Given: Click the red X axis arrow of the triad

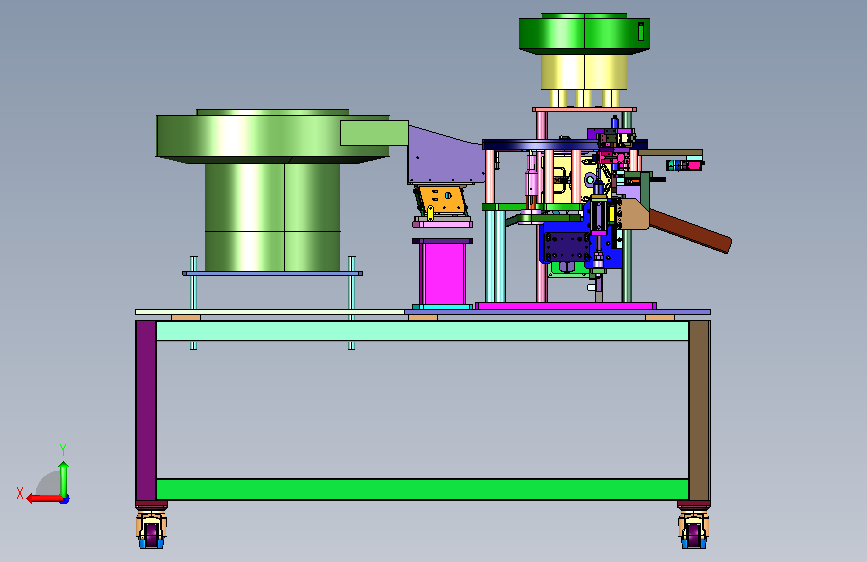Looking at the screenshot, I should click(43, 499).
